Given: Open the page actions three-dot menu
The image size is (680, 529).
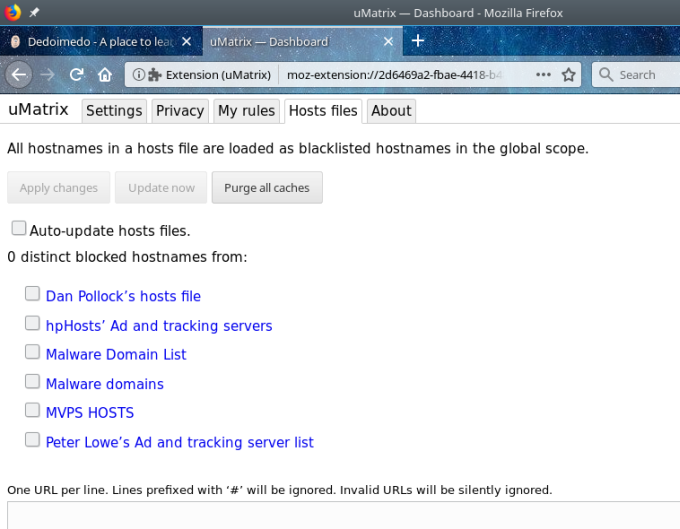Looking at the screenshot, I should (x=543, y=75).
